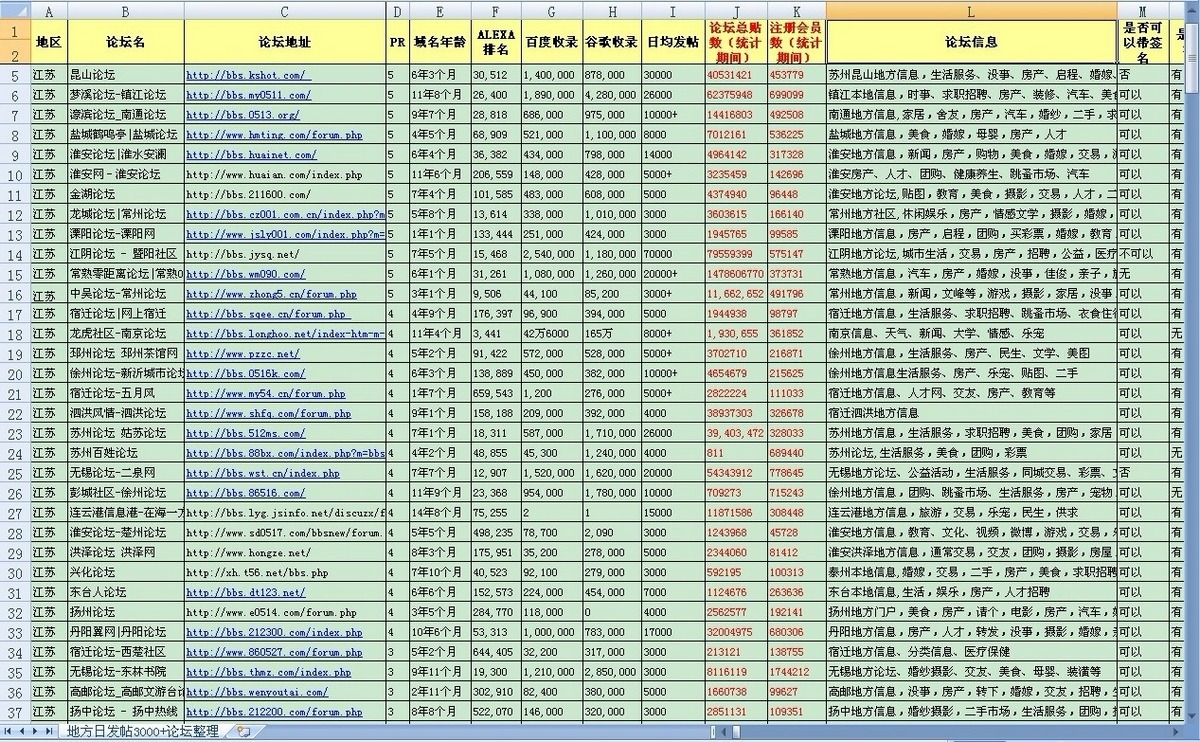Select members cell 1744212
The height and width of the screenshot is (742, 1200).
coord(797,671)
